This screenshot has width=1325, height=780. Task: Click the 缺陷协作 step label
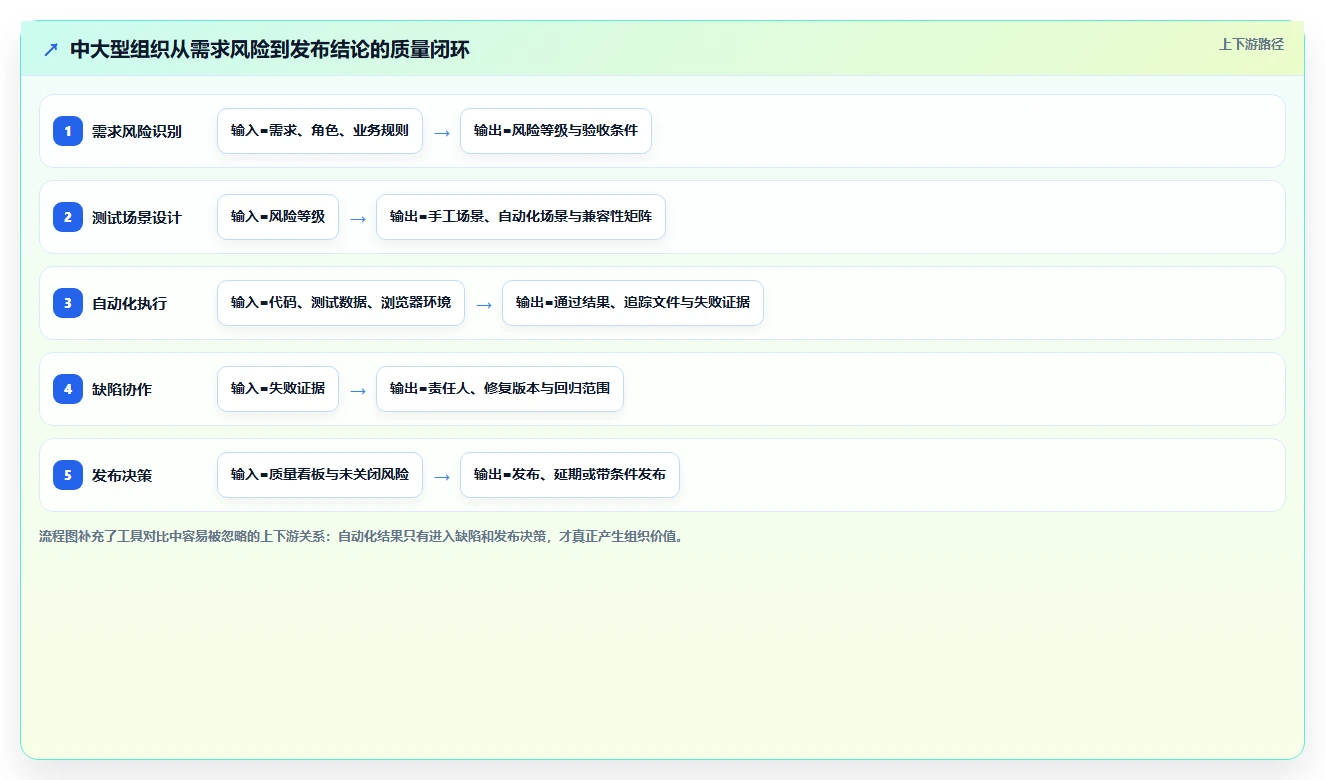(x=122, y=389)
